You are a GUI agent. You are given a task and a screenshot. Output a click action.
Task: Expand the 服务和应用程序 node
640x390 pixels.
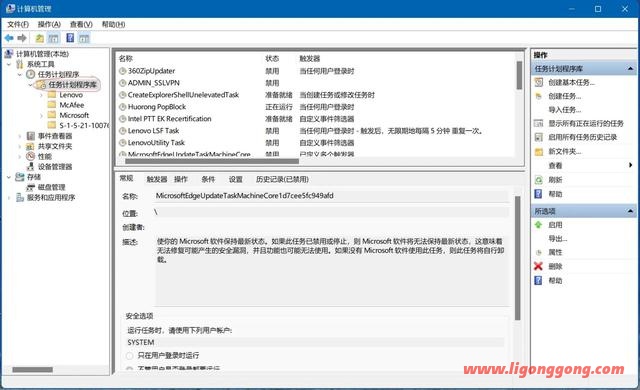9,197
